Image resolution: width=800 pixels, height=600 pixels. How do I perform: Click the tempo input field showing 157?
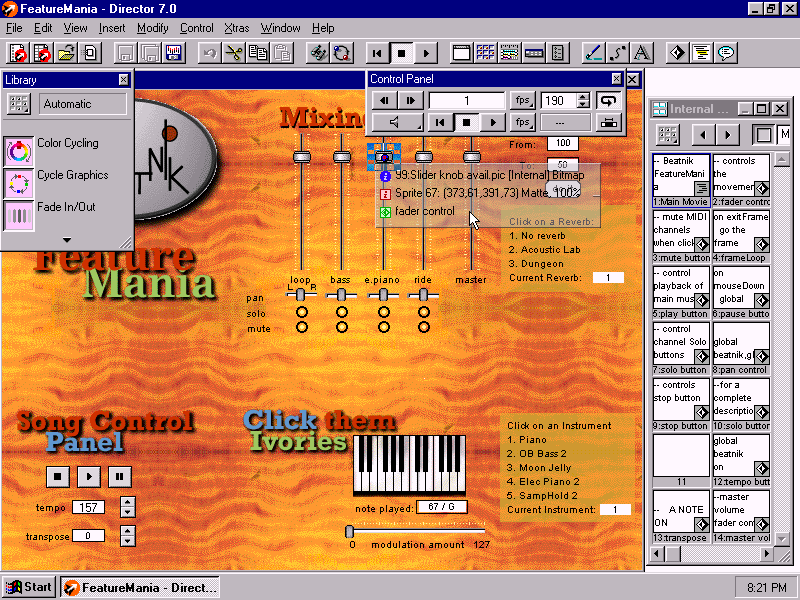coord(89,507)
